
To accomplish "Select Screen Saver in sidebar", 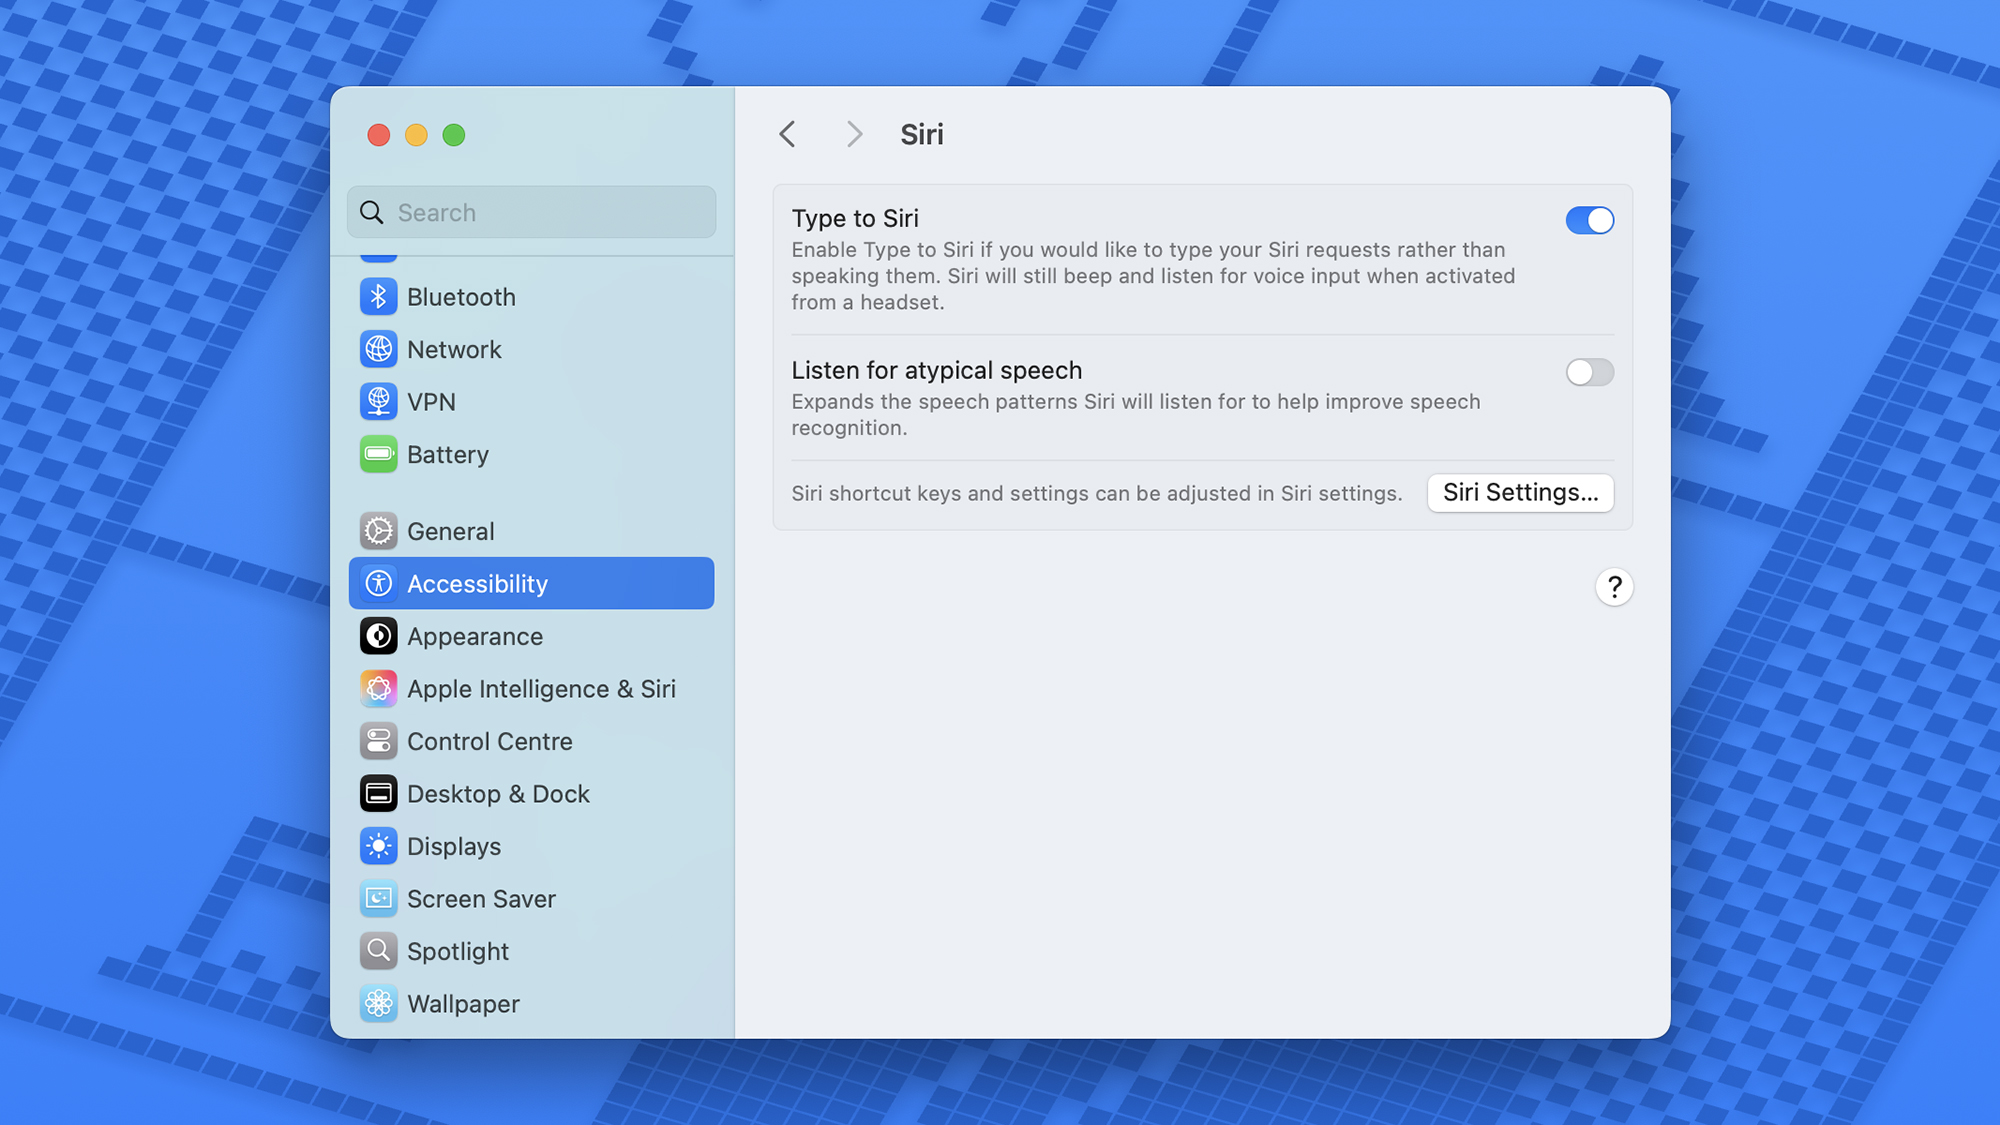I will 481,898.
